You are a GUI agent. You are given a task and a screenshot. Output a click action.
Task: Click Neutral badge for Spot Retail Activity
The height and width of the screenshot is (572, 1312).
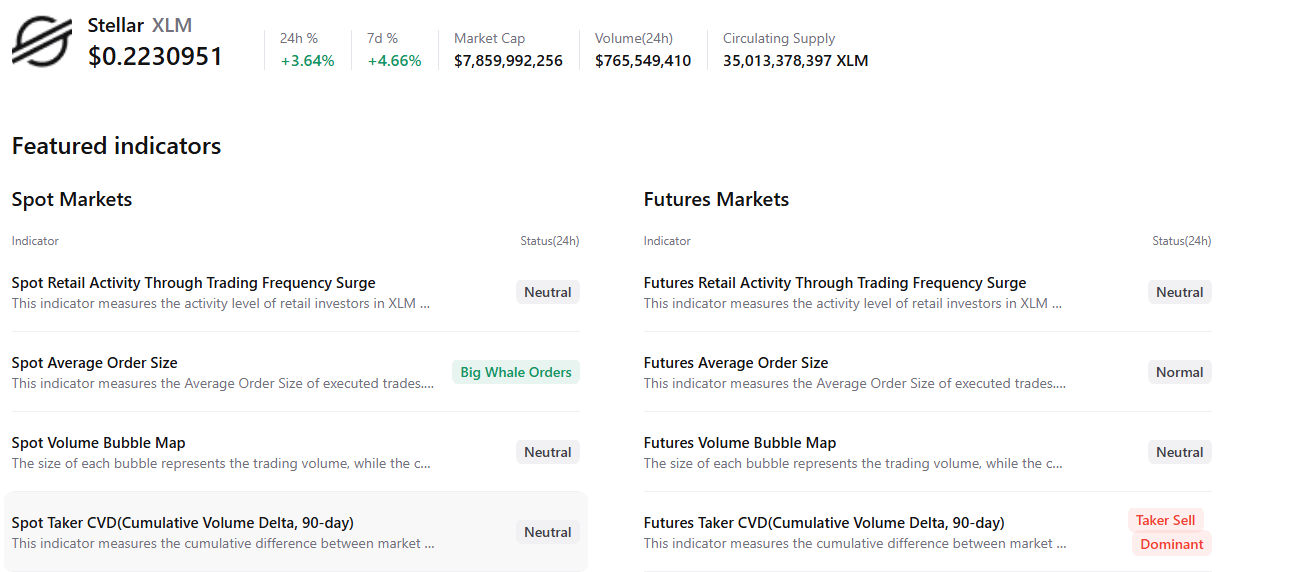548,292
